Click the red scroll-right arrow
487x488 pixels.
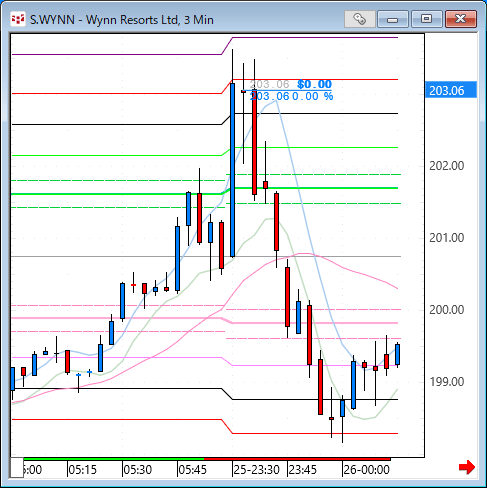point(467,467)
